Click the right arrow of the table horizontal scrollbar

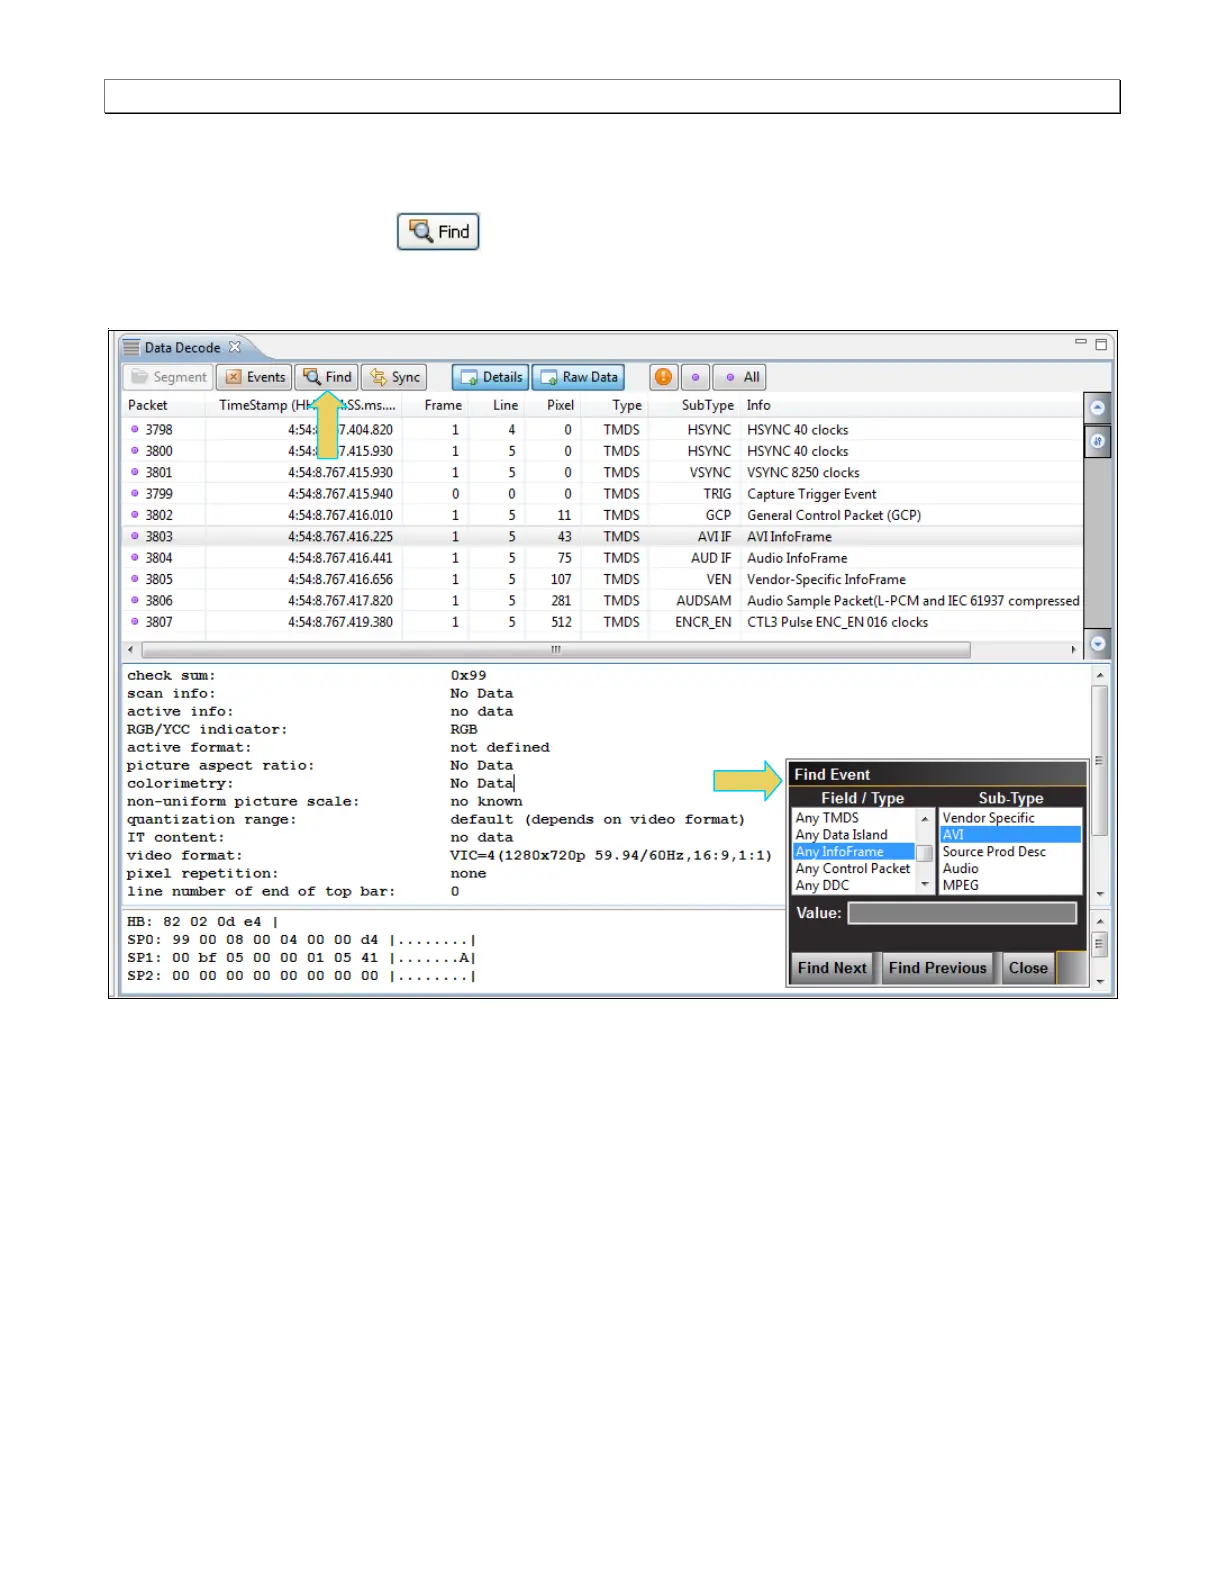[x=1074, y=650]
